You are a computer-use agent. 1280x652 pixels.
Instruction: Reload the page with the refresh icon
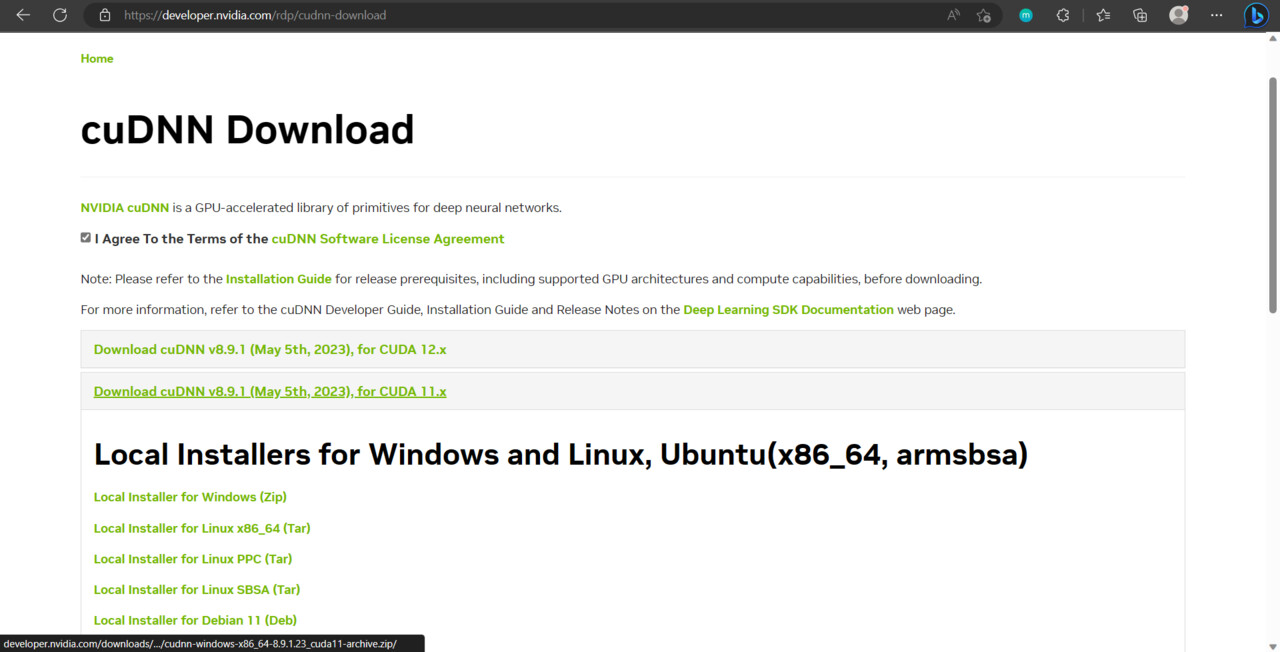pyautogui.click(x=60, y=15)
